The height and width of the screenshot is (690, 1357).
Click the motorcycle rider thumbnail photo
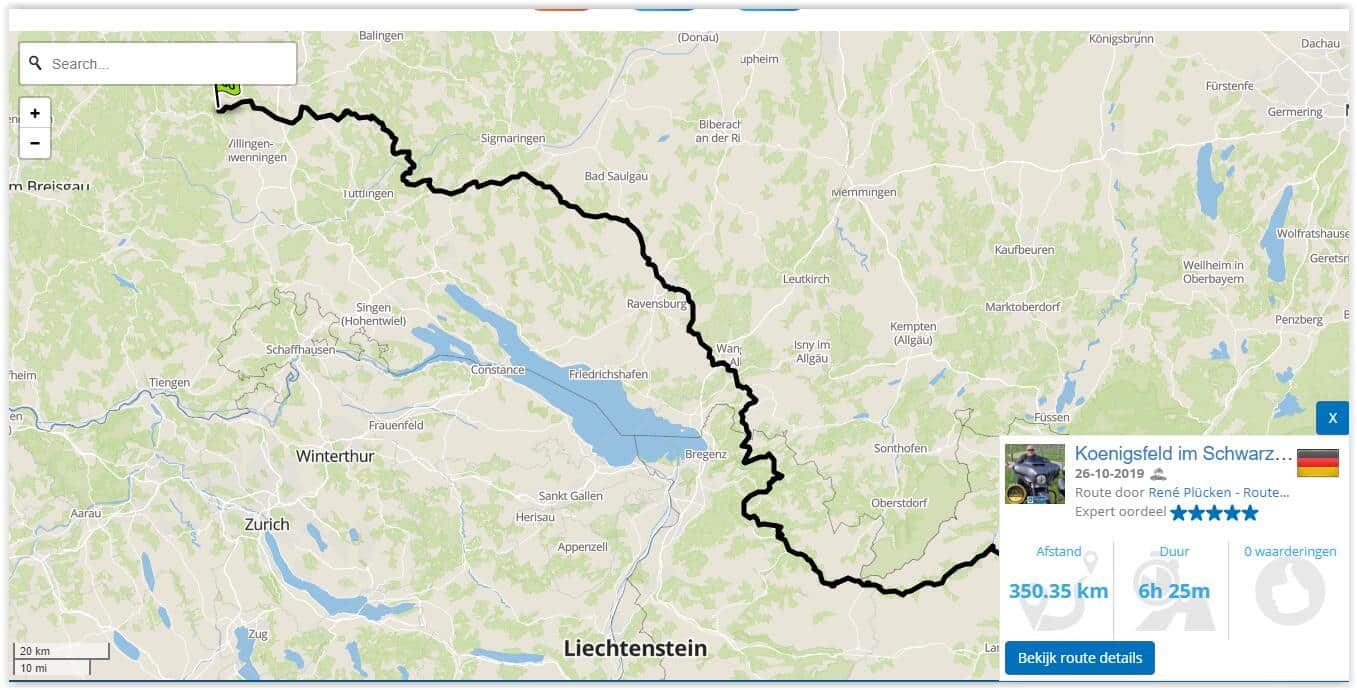(x=1035, y=474)
